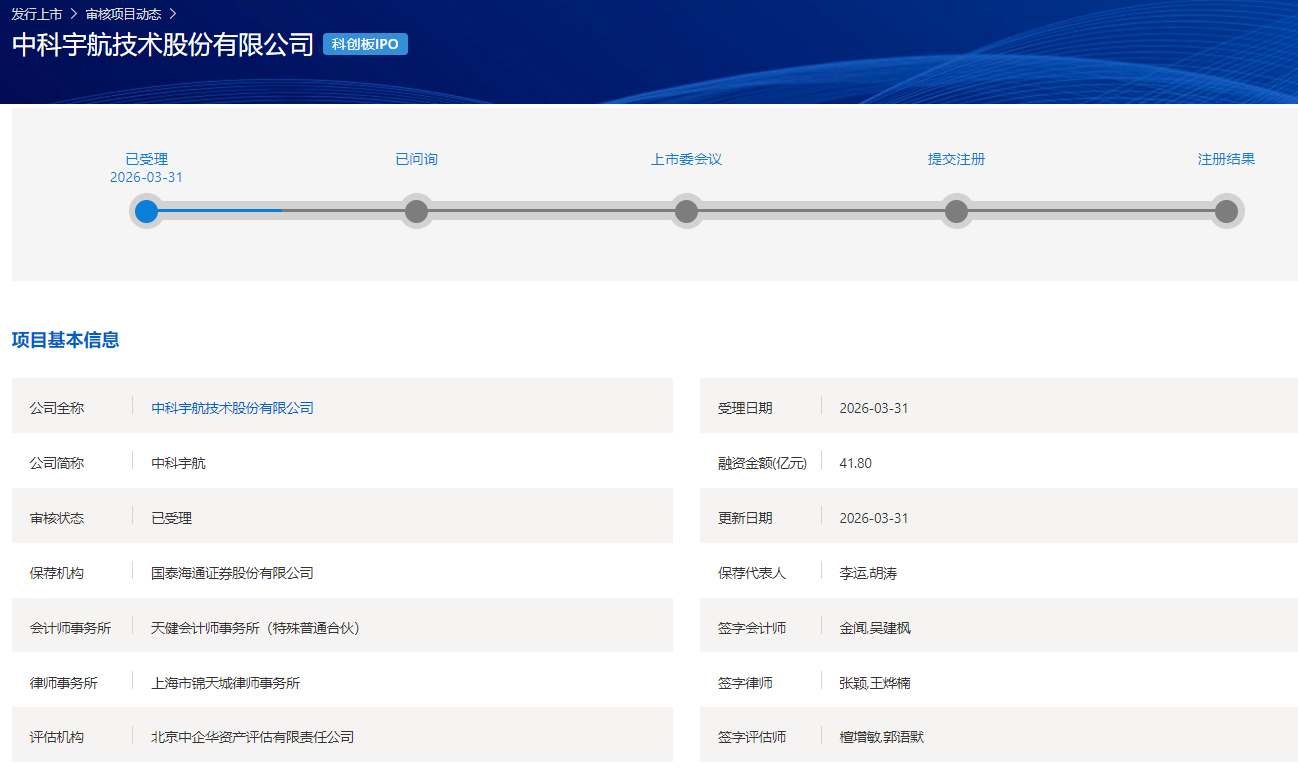Select the 上市委会议 timeline node circle

coord(686,211)
